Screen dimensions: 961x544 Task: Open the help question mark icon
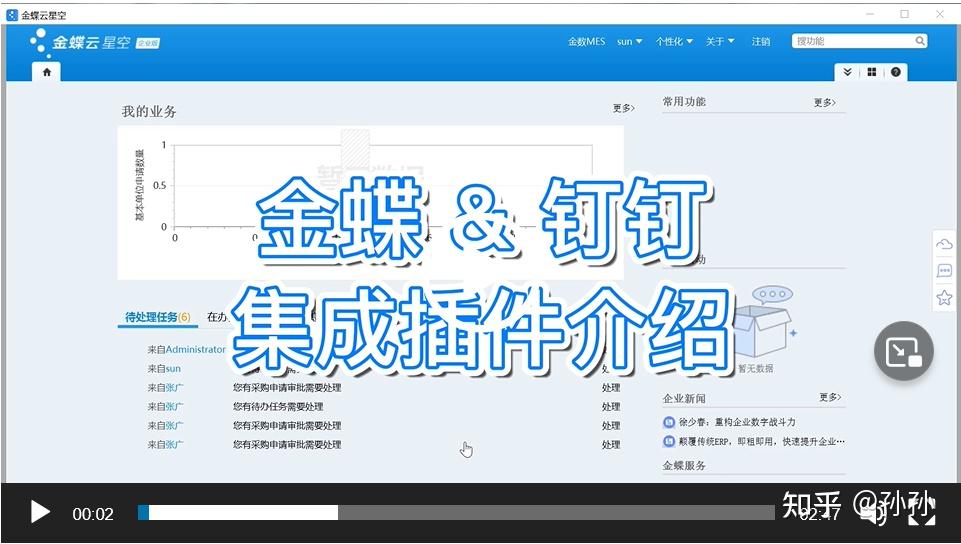pyautogui.click(x=895, y=72)
